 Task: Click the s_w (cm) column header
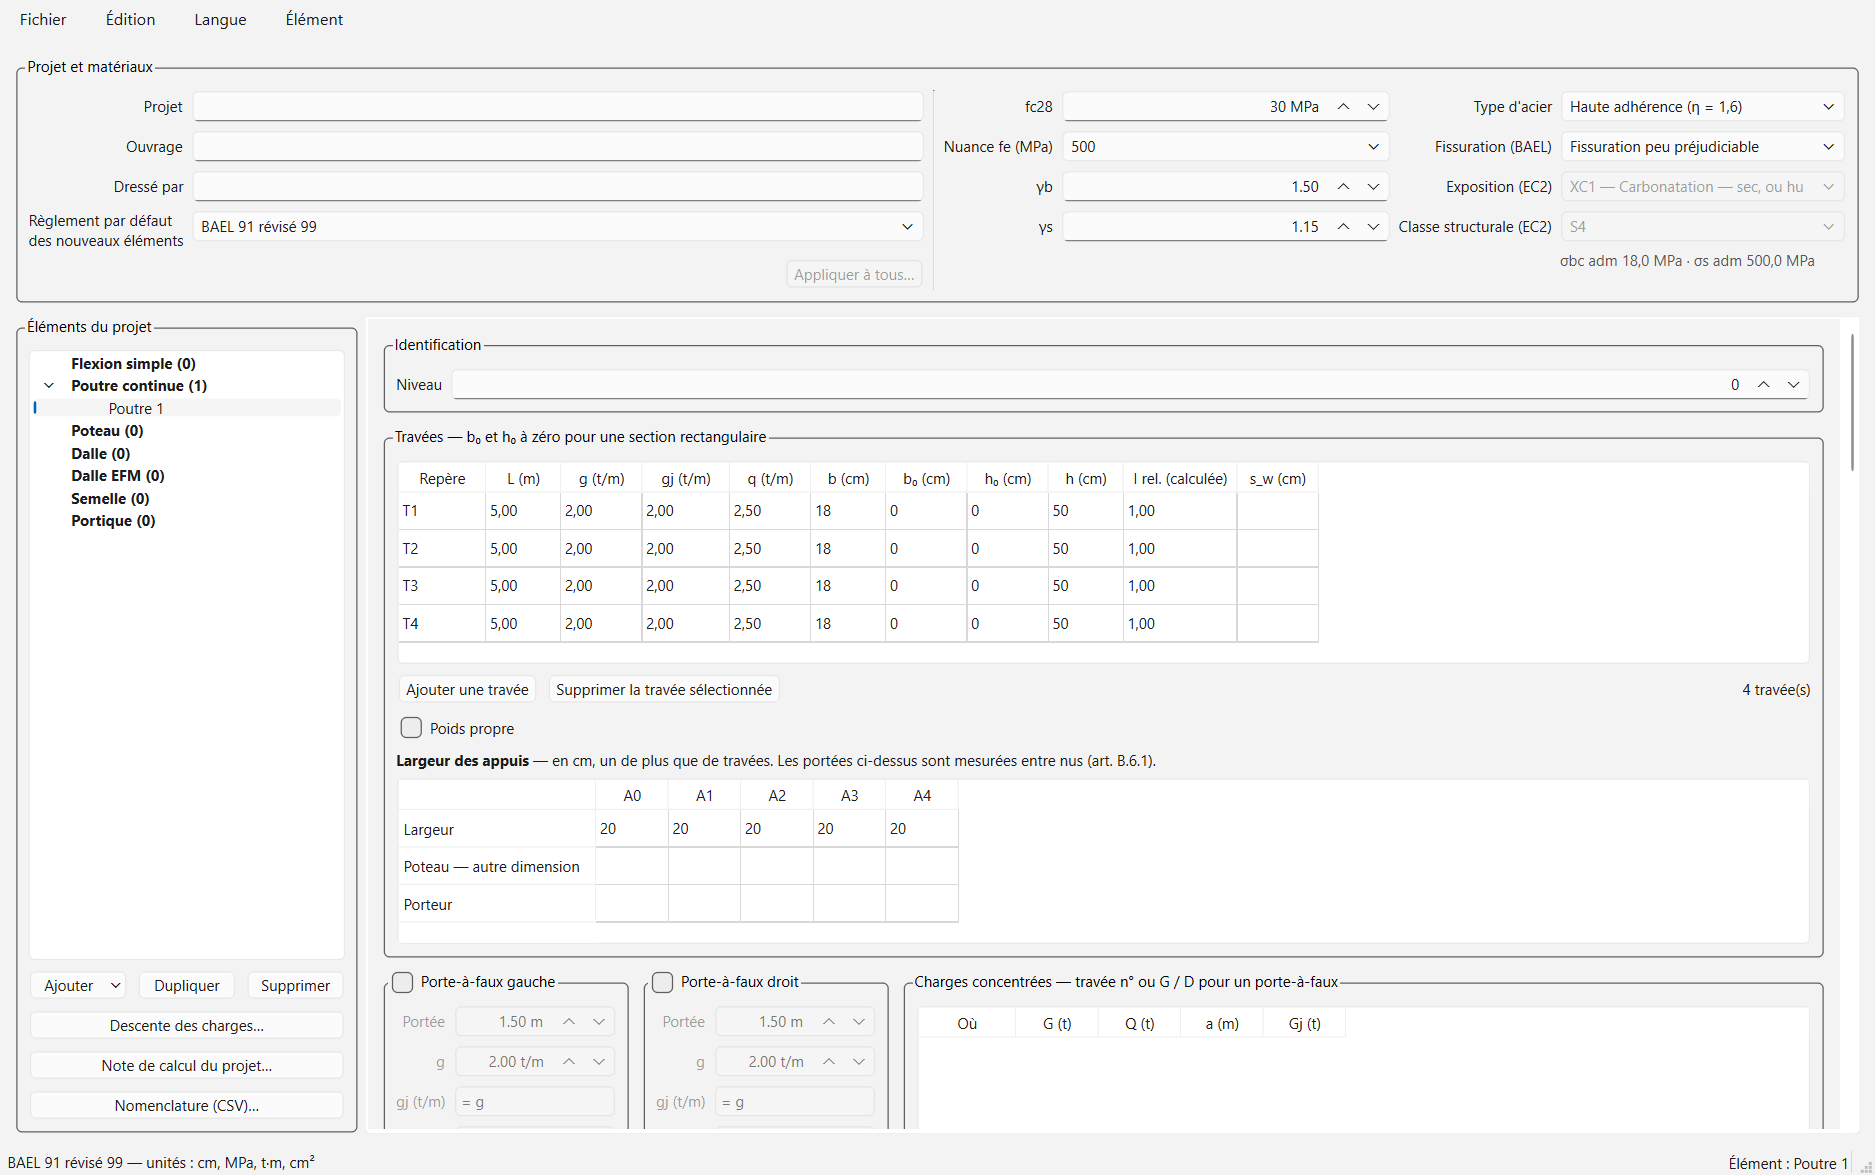1278,479
